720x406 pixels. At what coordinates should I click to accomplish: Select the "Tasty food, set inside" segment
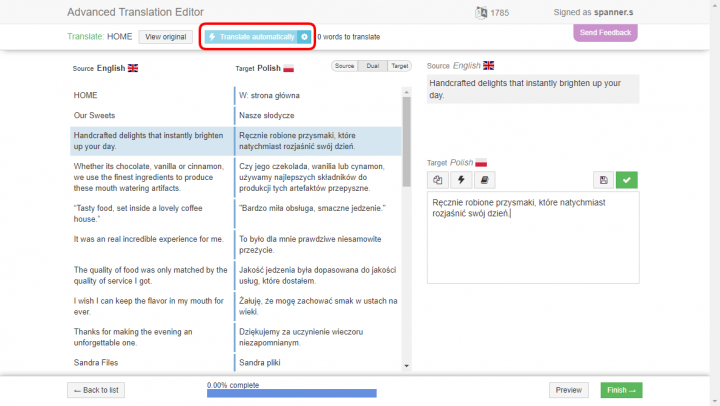coord(152,214)
